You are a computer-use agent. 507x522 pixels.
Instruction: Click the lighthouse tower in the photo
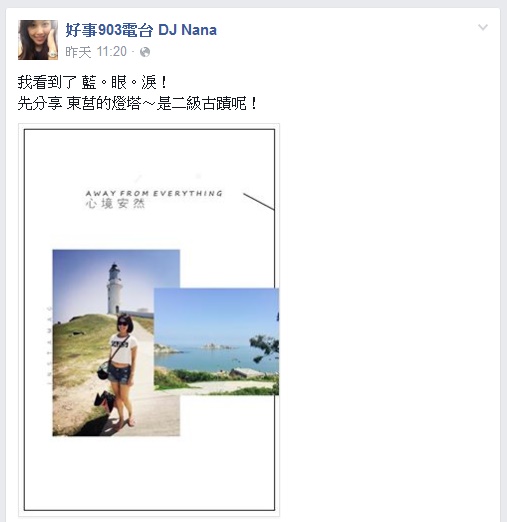point(114,288)
